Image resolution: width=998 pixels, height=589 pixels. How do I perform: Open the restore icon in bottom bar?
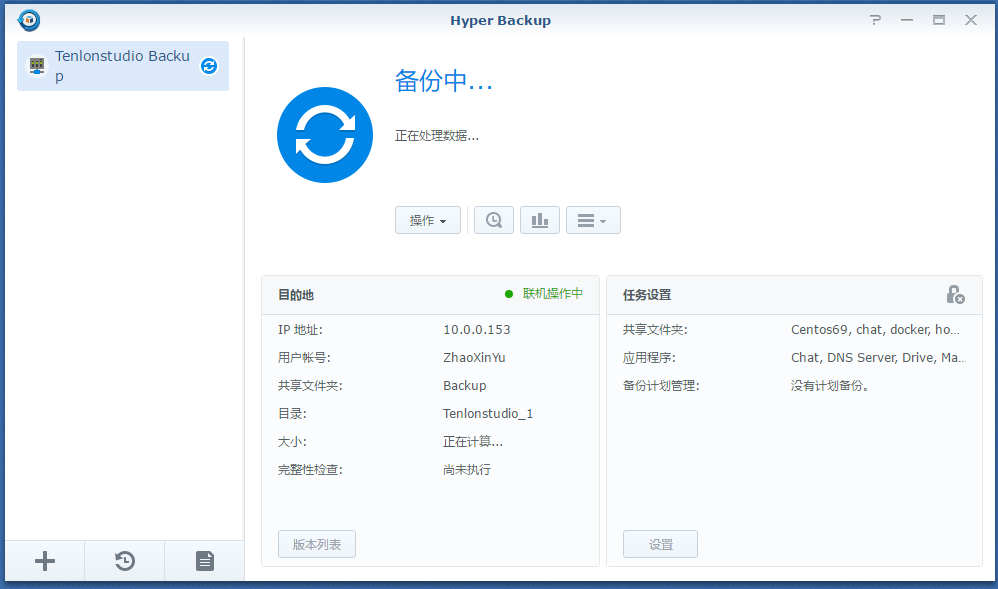tap(125, 561)
